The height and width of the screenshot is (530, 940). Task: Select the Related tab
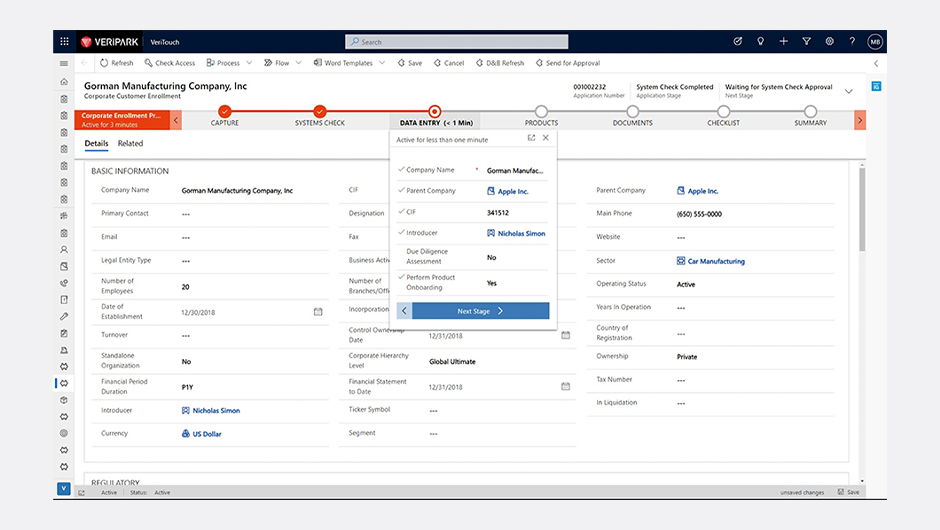(x=130, y=143)
